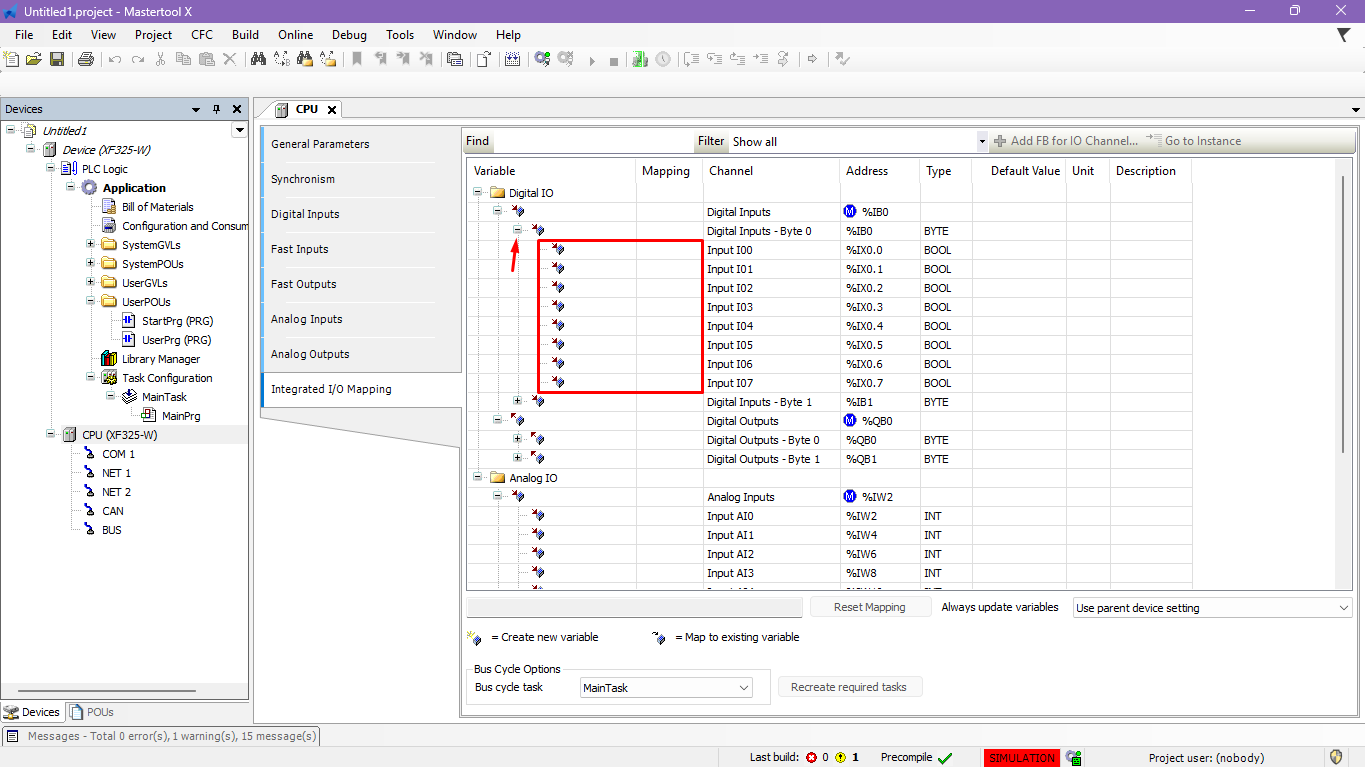Viewport: 1365px width, 767px height.
Task: Click the Open project folder icon
Action: (34, 59)
